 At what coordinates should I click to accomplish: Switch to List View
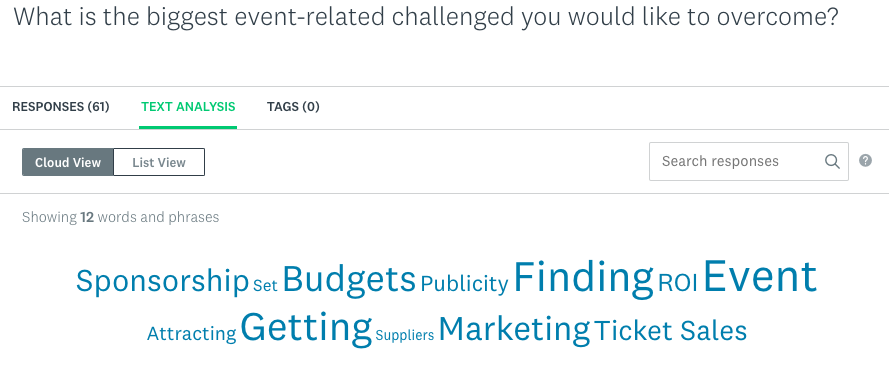click(x=159, y=163)
